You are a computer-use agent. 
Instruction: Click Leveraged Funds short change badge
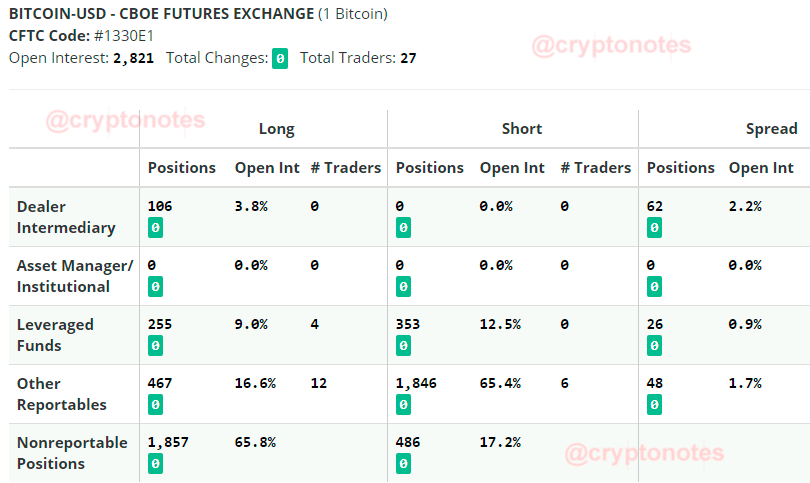[x=403, y=346]
